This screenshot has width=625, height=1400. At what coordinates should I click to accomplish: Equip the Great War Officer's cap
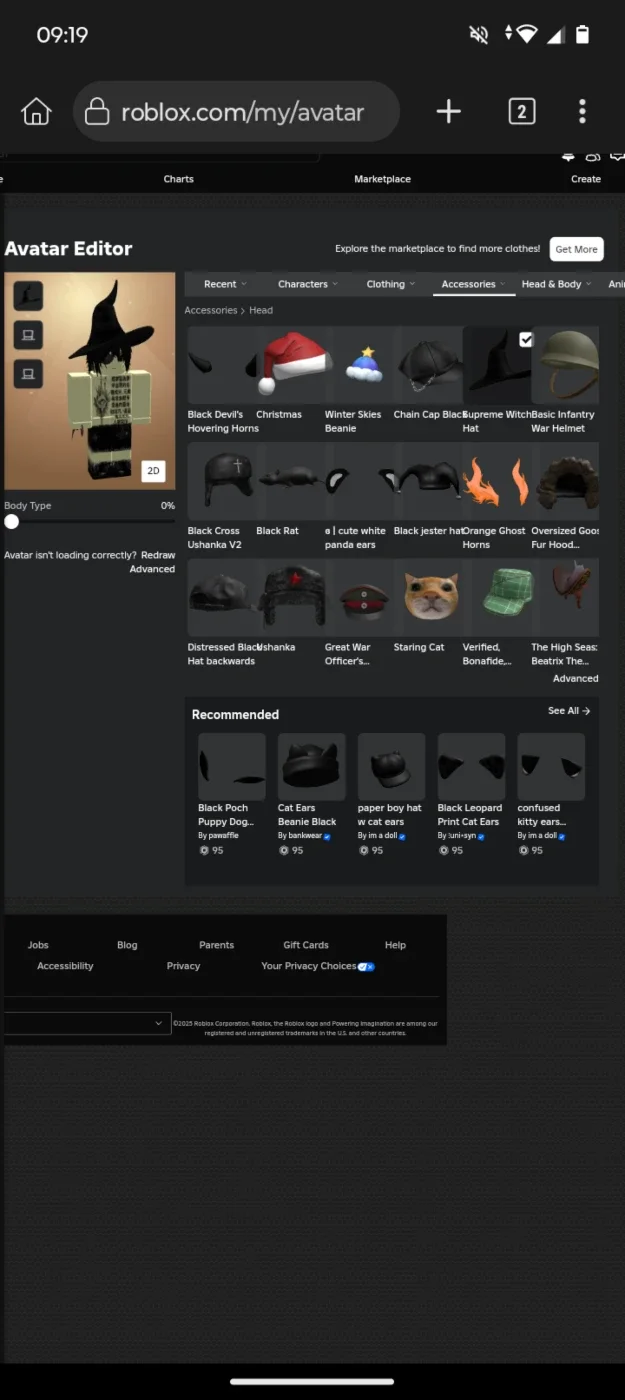pos(359,597)
